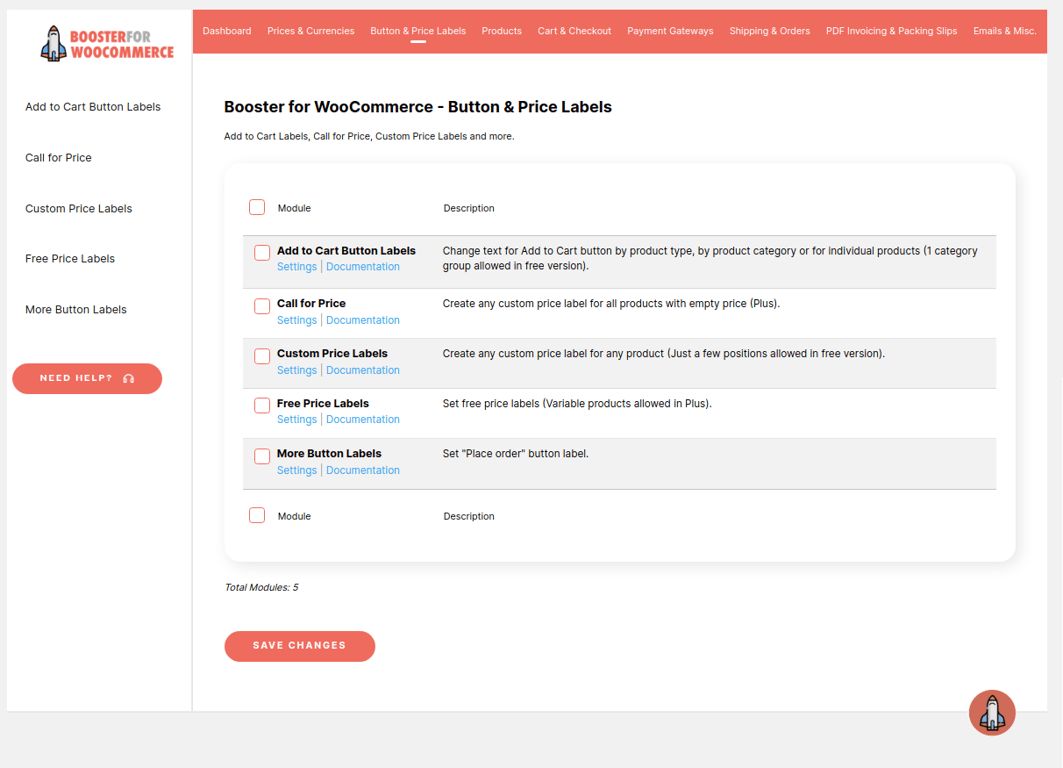Screen dimensions: 1063x768
Task: Click the floating rocket icon in bottom corner
Action: tap(992, 712)
